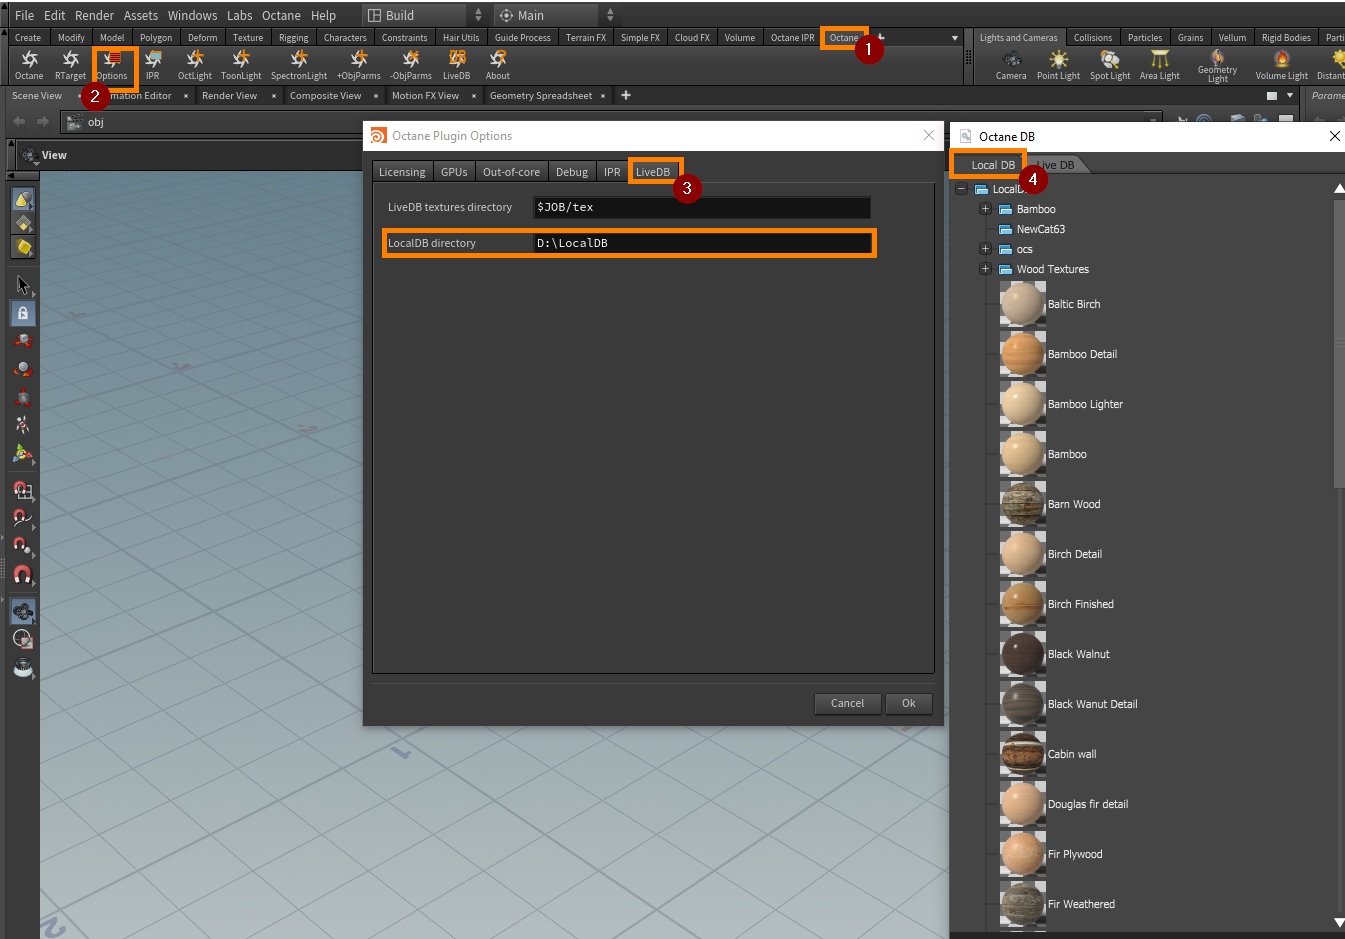Create a Point Light
Viewport: 1345px width, 939px height.
tap(1058, 66)
